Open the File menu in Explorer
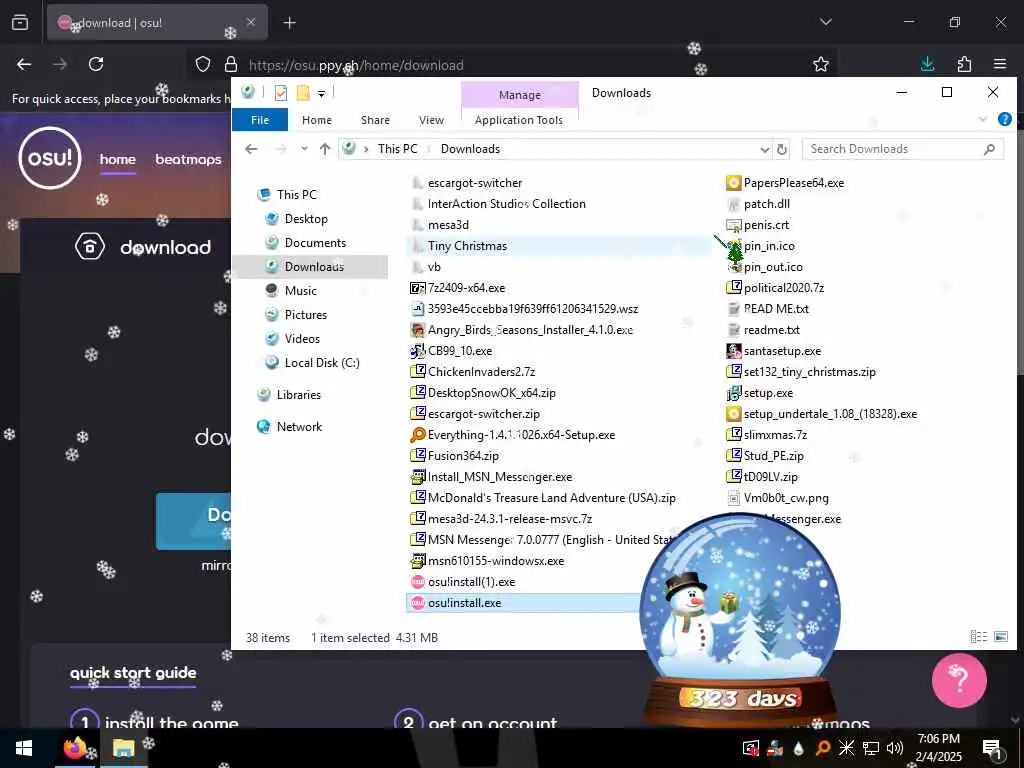1024x768 pixels. tap(260, 120)
